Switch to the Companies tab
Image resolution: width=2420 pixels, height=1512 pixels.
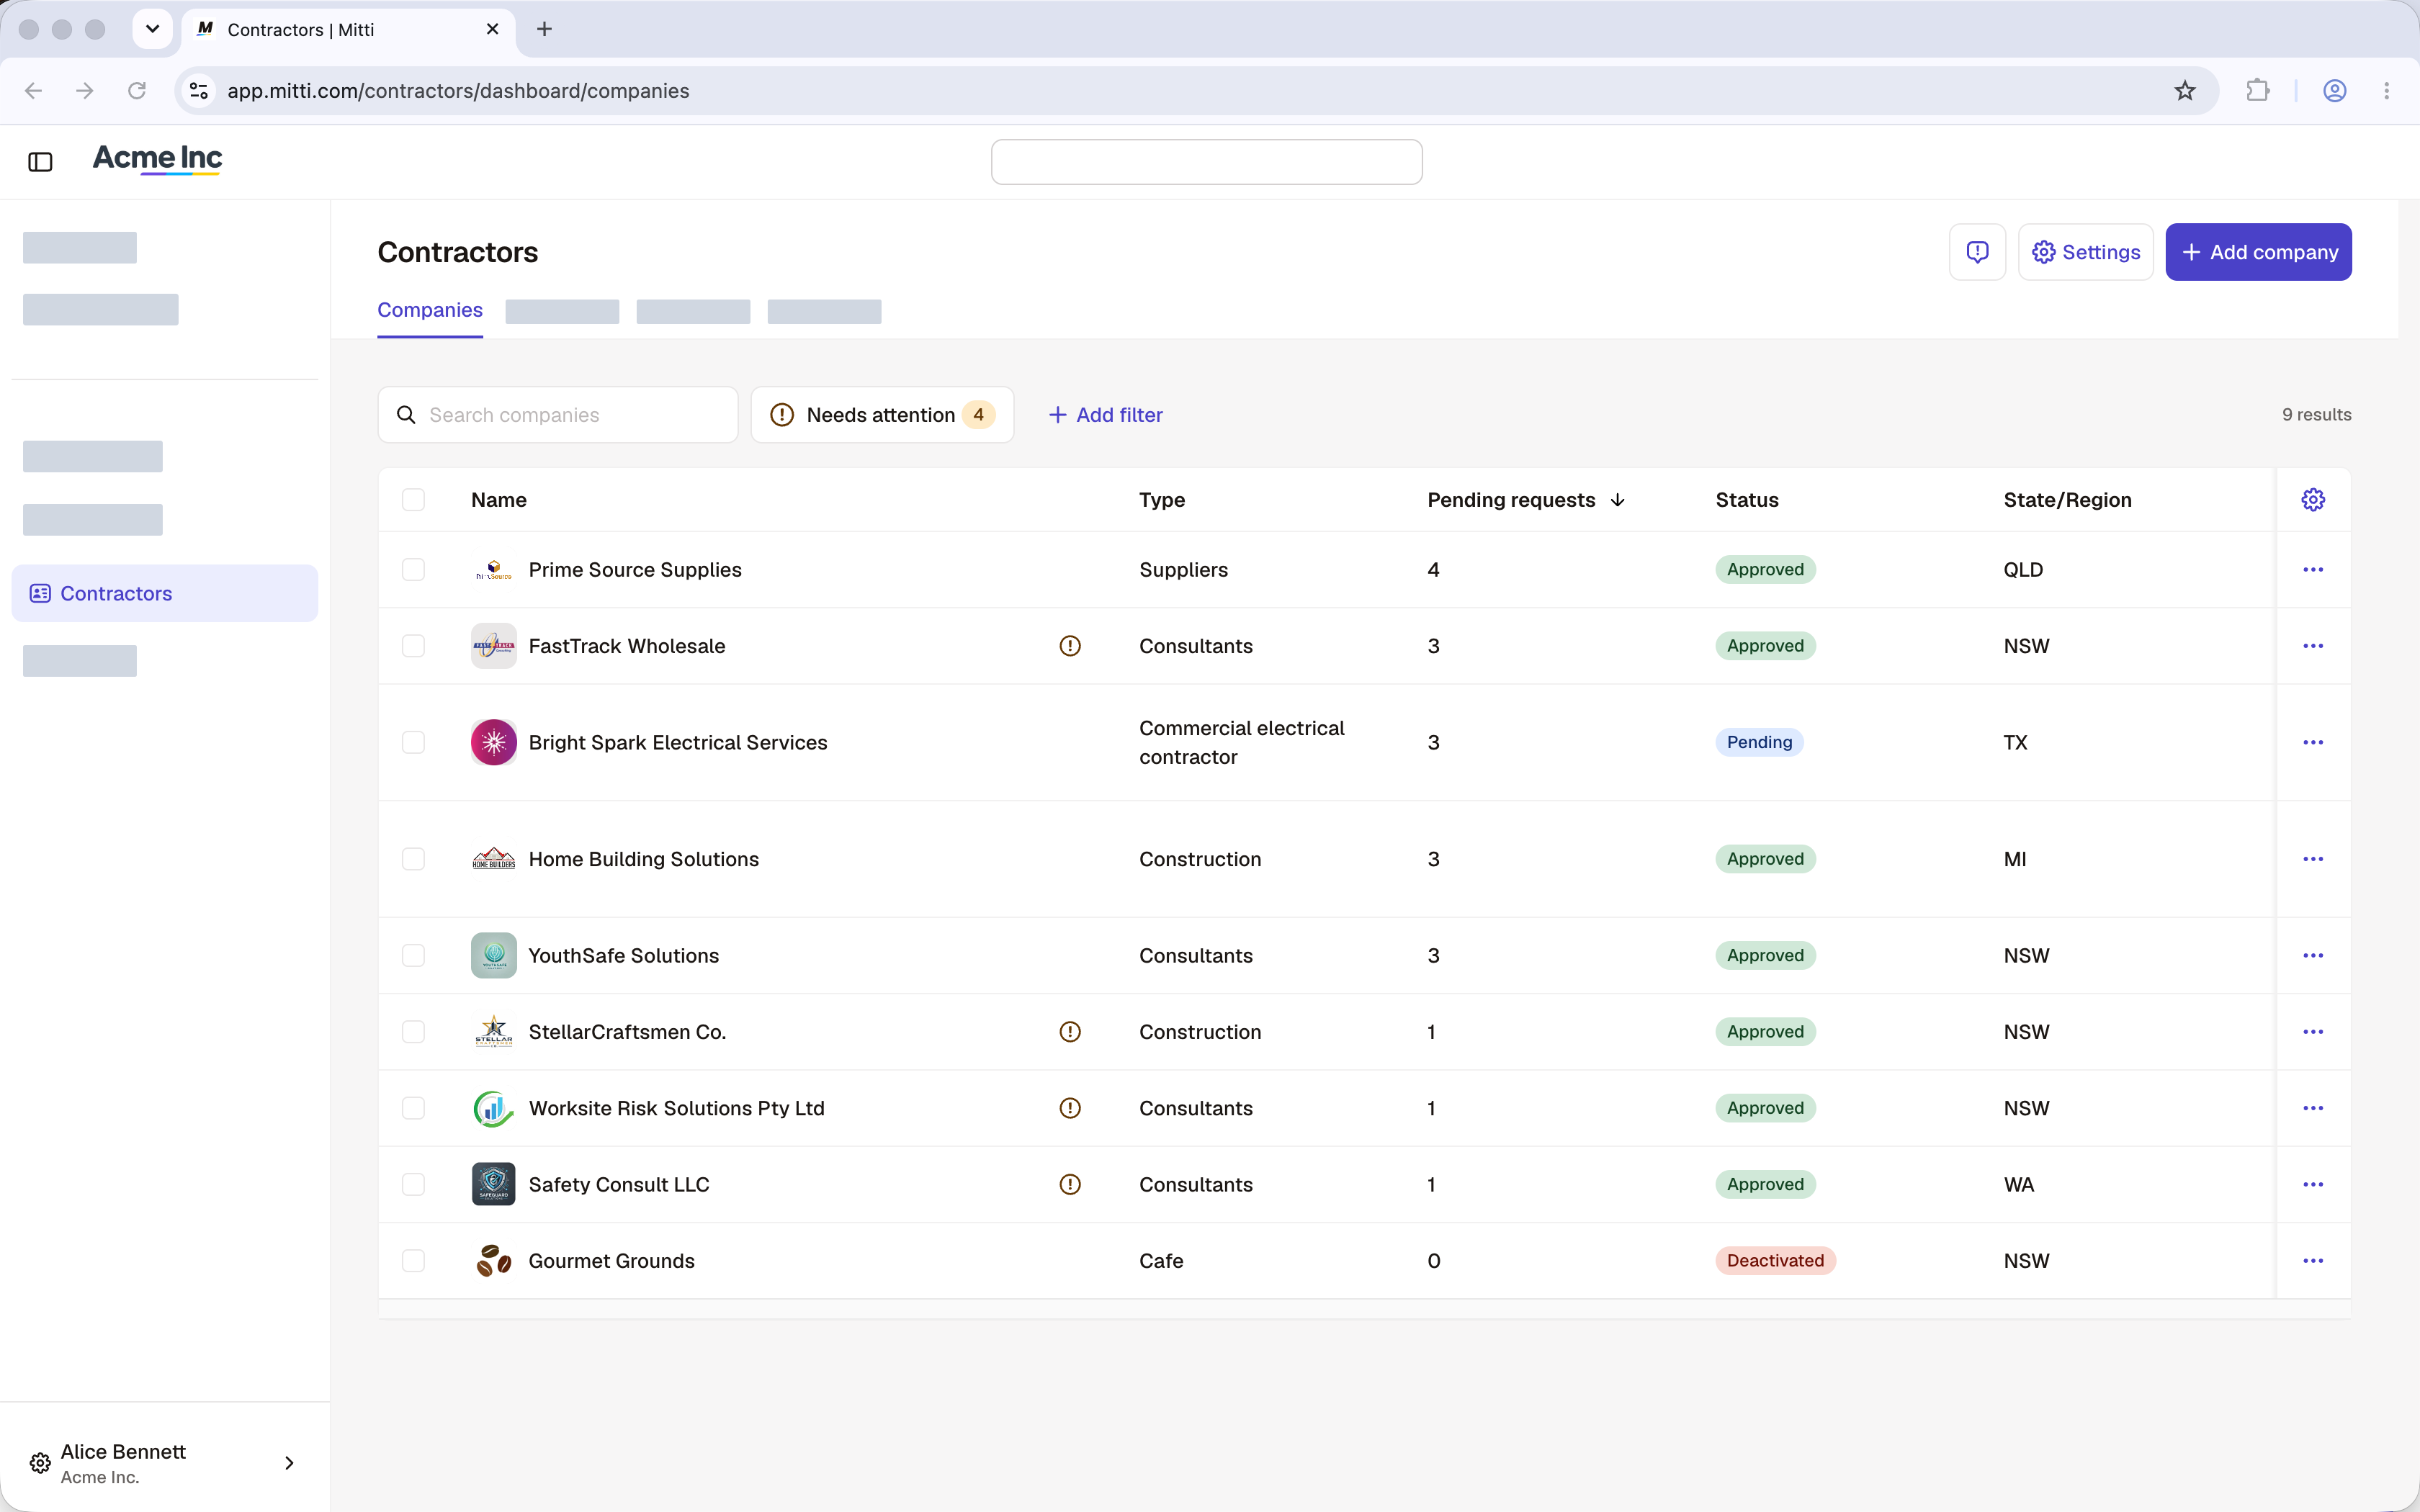(430, 310)
